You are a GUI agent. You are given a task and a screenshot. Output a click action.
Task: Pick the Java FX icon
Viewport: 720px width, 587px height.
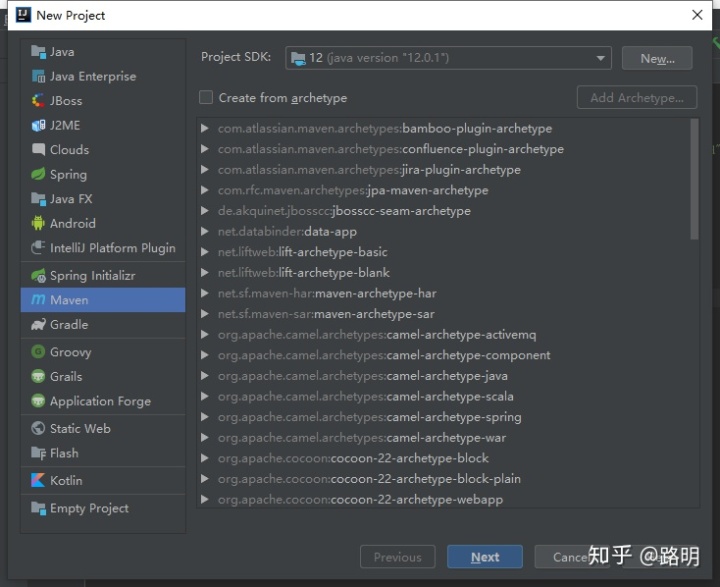[x=38, y=199]
